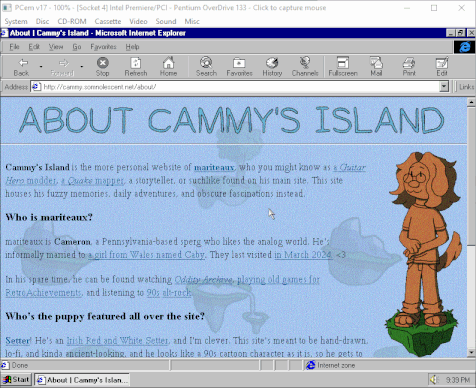This screenshot has height=388, width=476.
Task: Click the Internet Explorer logo throbber
Action: pyautogui.click(x=464, y=47)
